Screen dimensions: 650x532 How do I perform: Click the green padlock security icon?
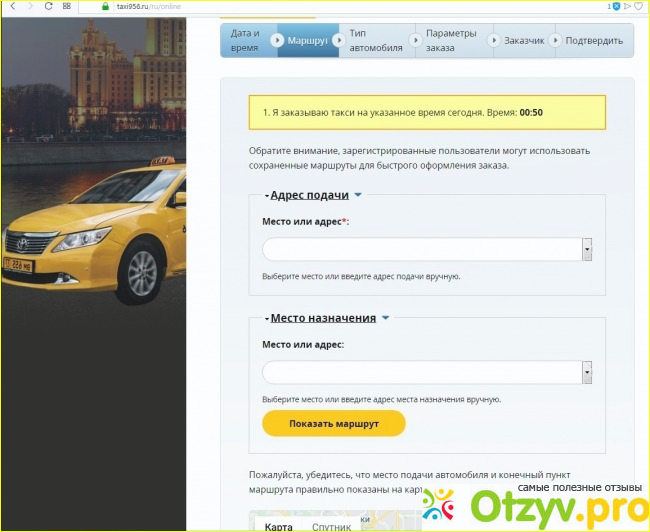click(x=105, y=6)
